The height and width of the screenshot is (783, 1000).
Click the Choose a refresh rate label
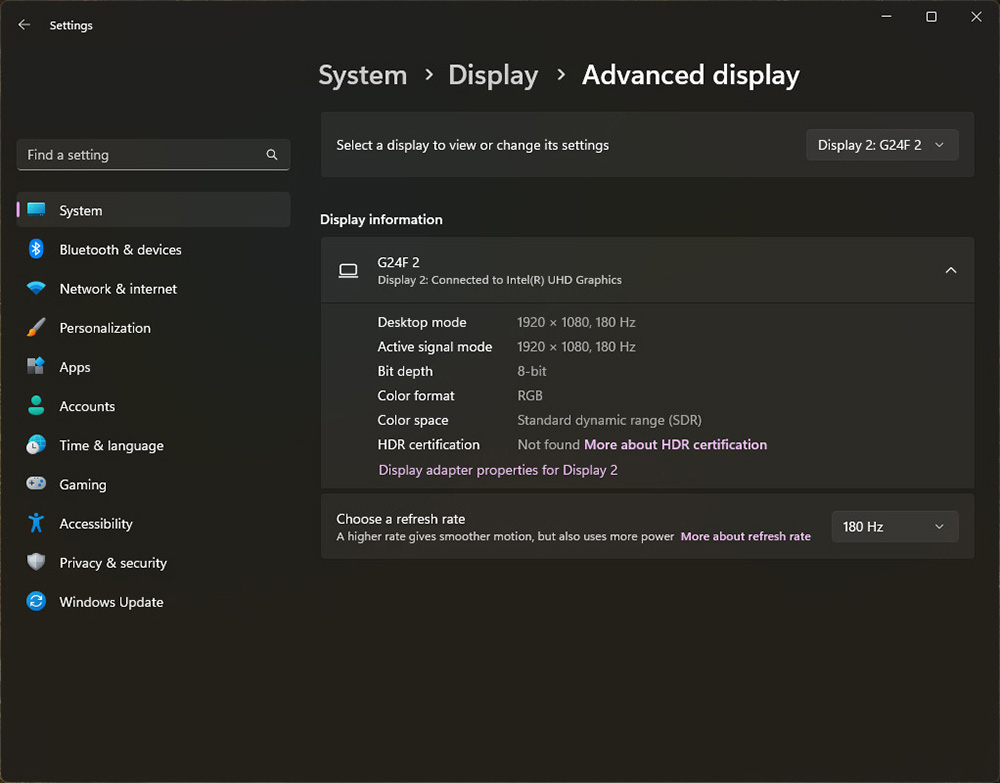pyautogui.click(x=401, y=519)
